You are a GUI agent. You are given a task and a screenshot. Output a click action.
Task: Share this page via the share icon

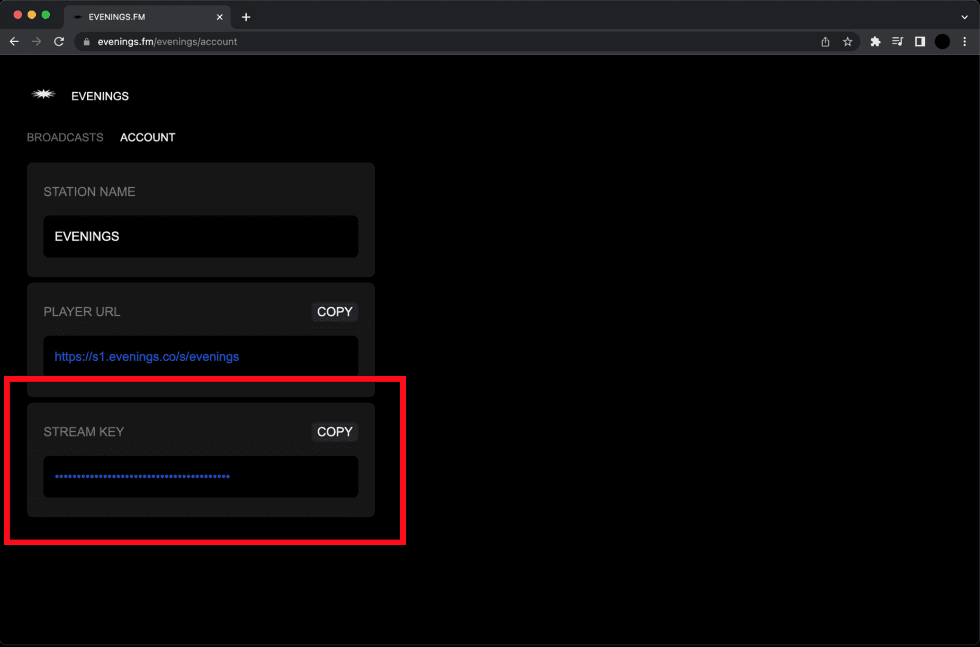coord(825,42)
